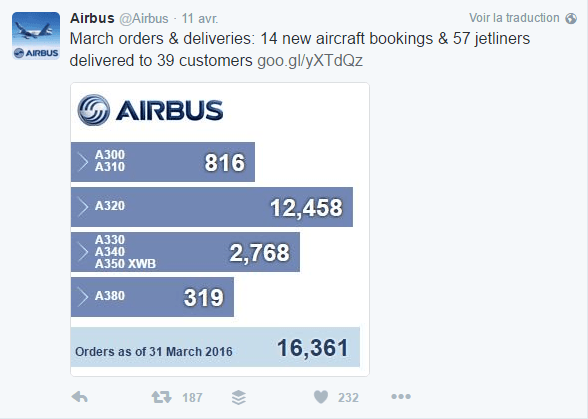Viewport: 588px width, 419px height.
Task: Click the Airbus swirl logo in image
Action: click(94, 110)
